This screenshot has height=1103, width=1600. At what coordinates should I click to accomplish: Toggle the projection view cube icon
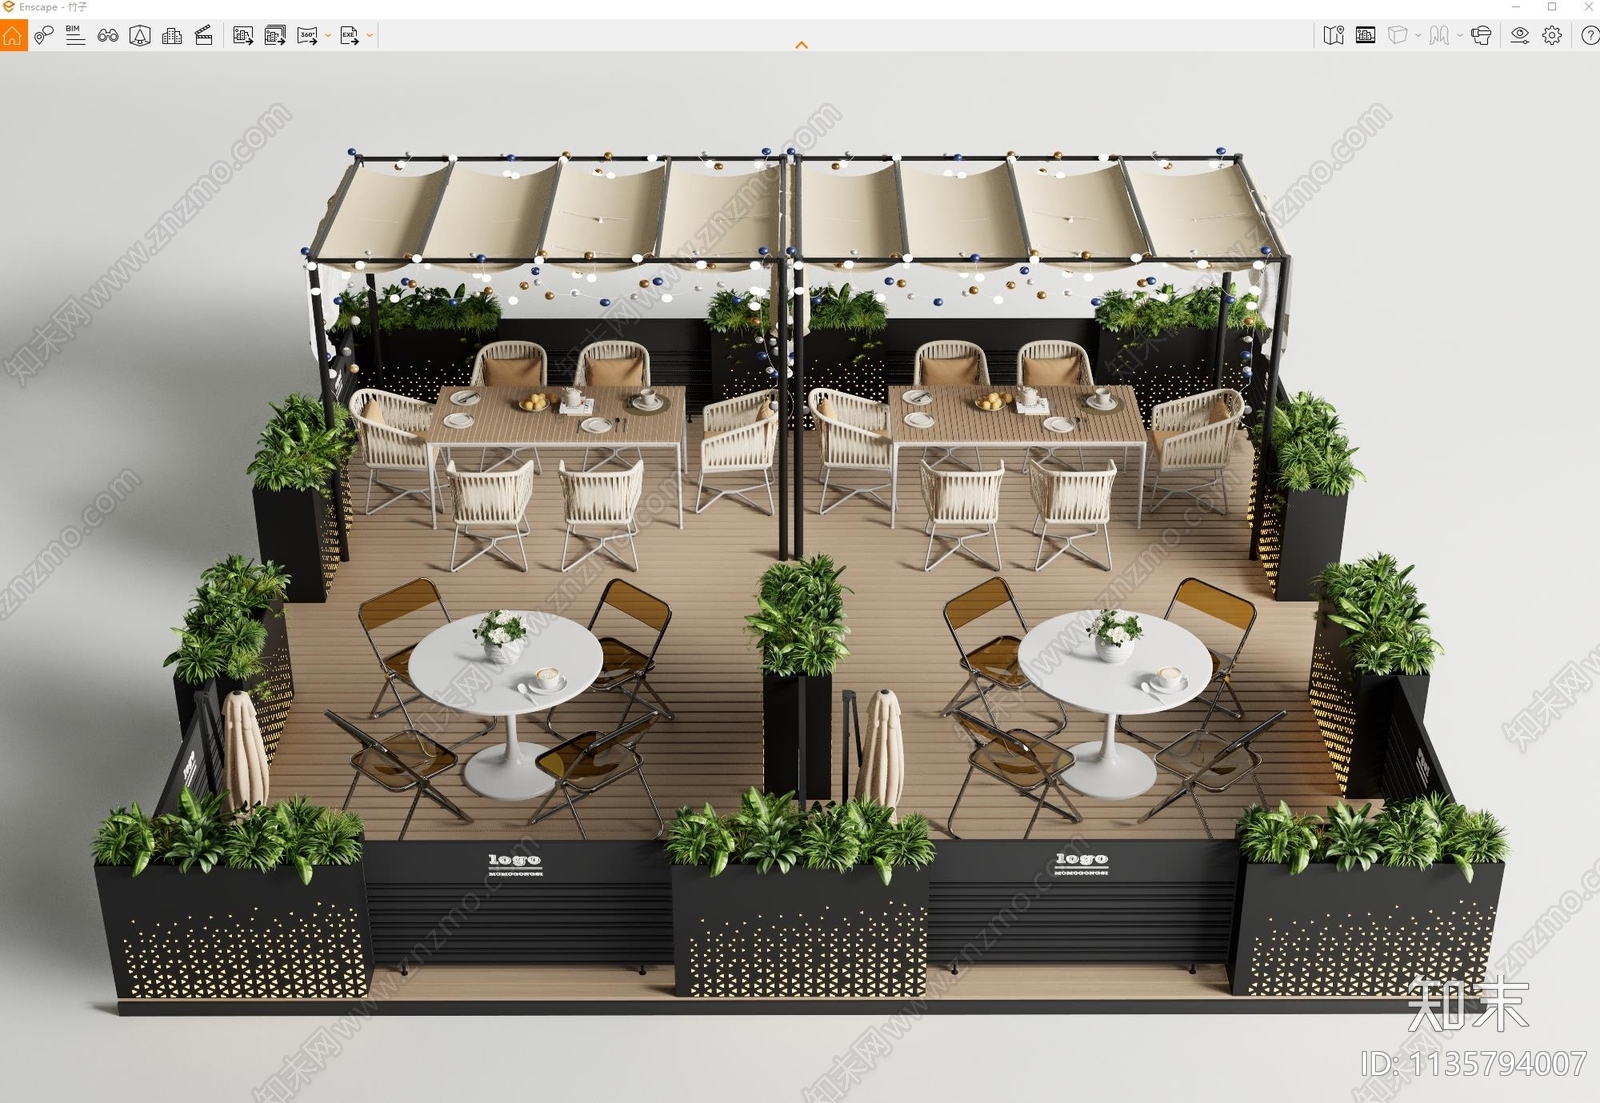point(1397,36)
